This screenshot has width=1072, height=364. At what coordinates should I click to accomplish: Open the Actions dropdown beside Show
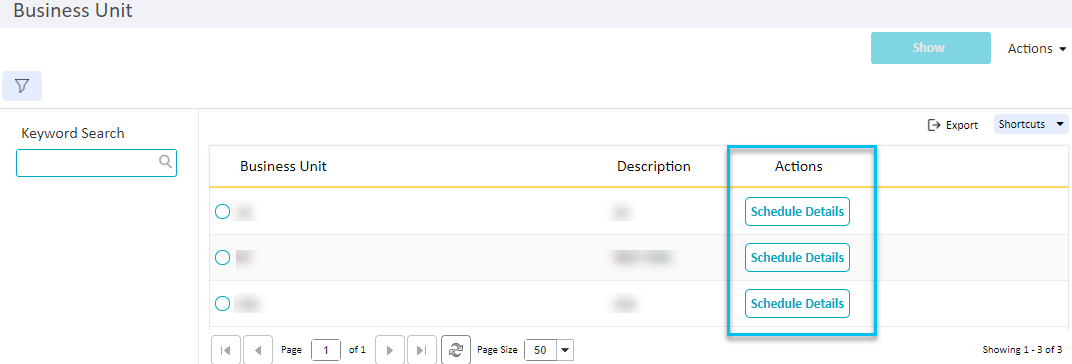(x=1036, y=49)
